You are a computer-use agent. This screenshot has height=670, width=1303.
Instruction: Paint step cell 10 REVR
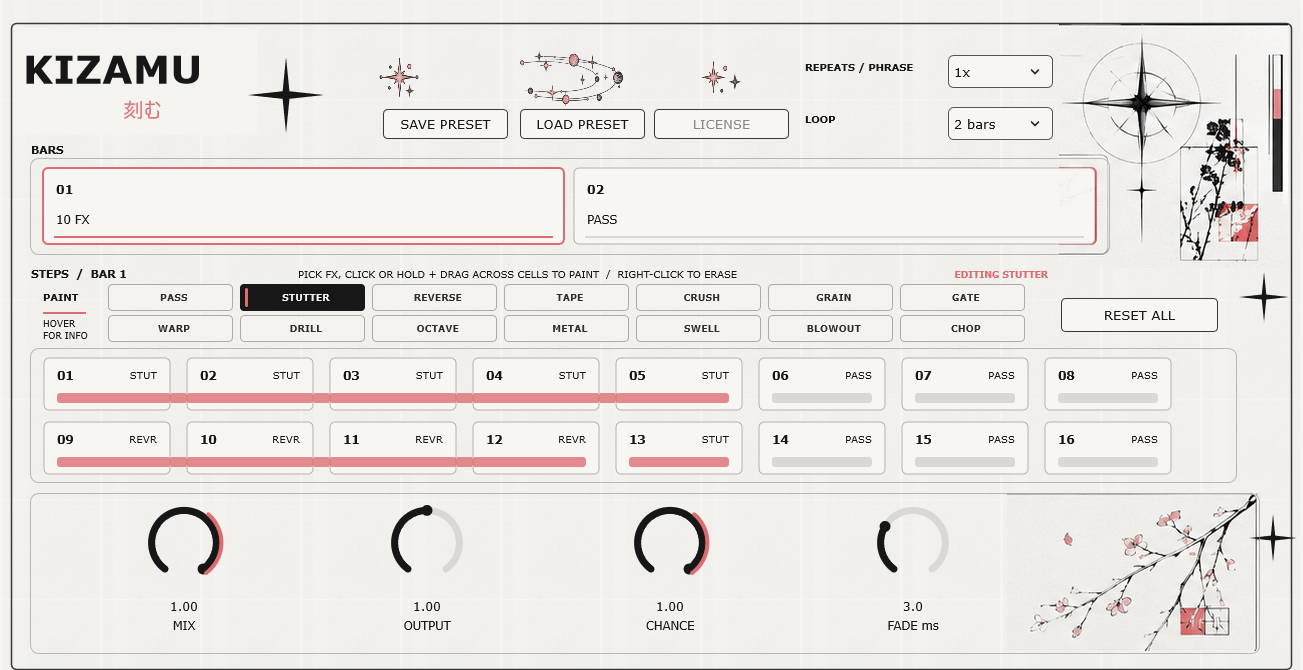pos(250,448)
